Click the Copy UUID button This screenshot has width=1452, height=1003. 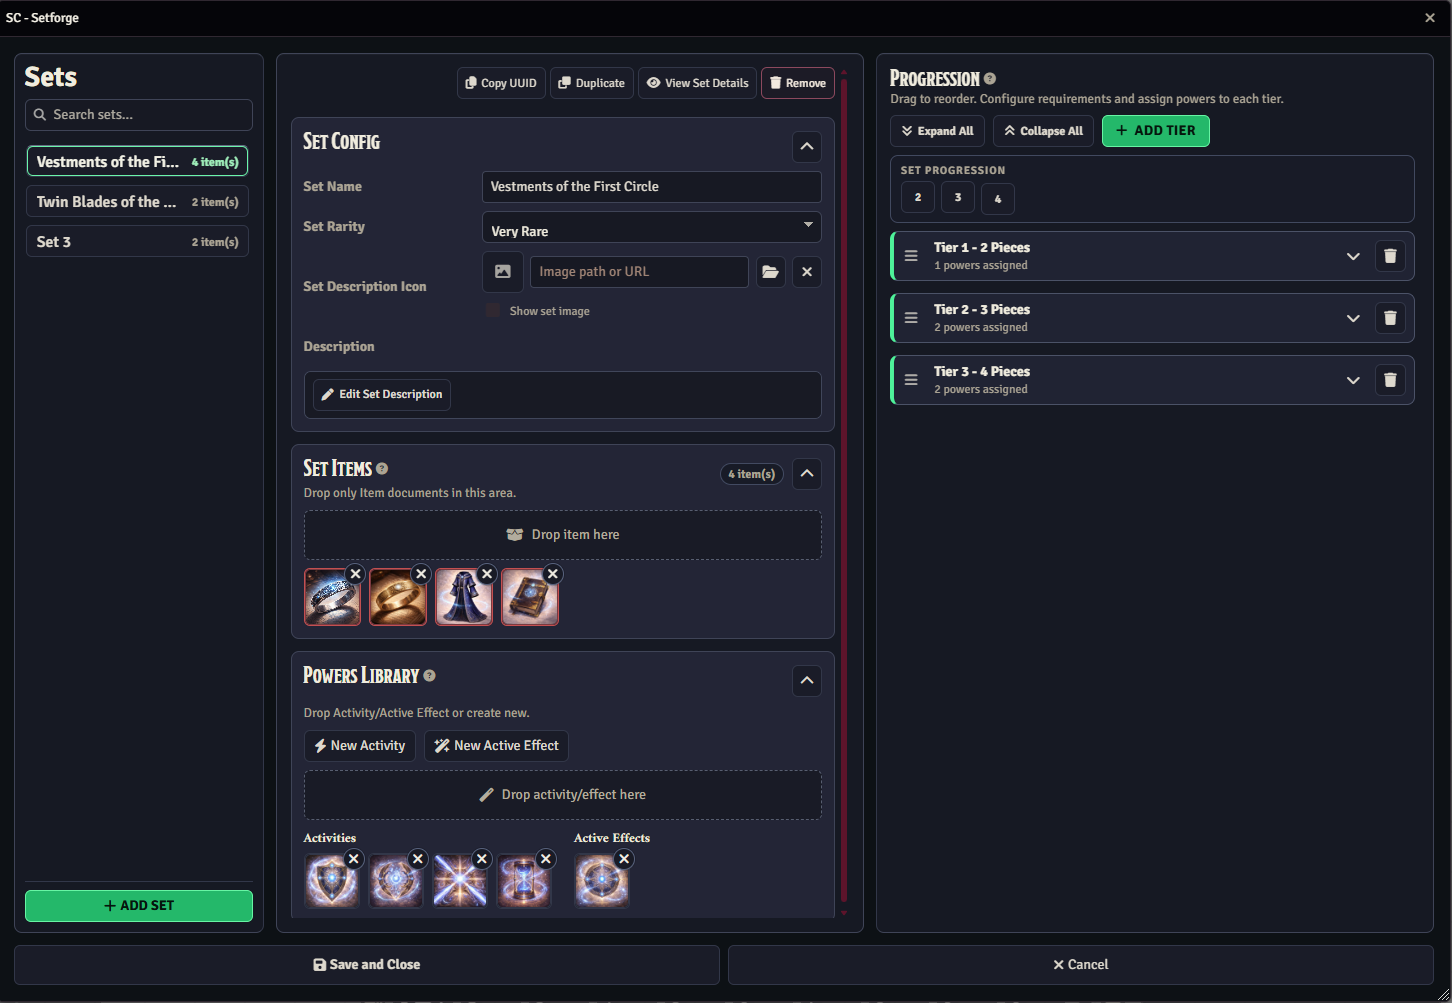coord(501,83)
